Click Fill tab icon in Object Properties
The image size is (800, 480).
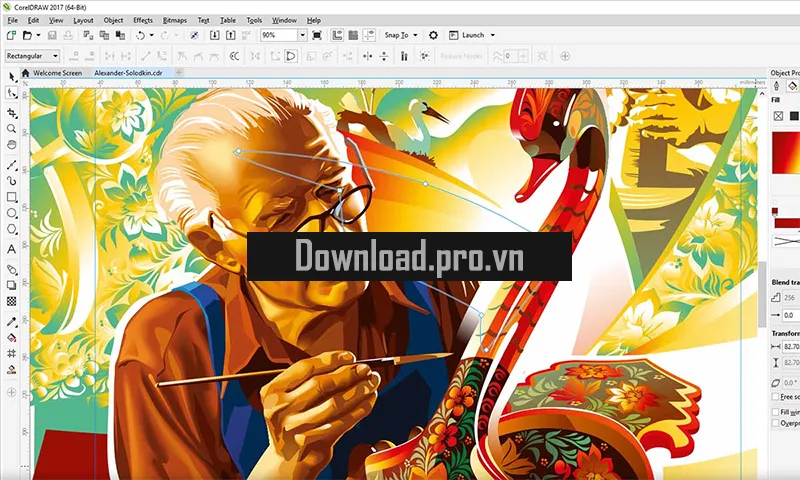(x=792, y=86)
